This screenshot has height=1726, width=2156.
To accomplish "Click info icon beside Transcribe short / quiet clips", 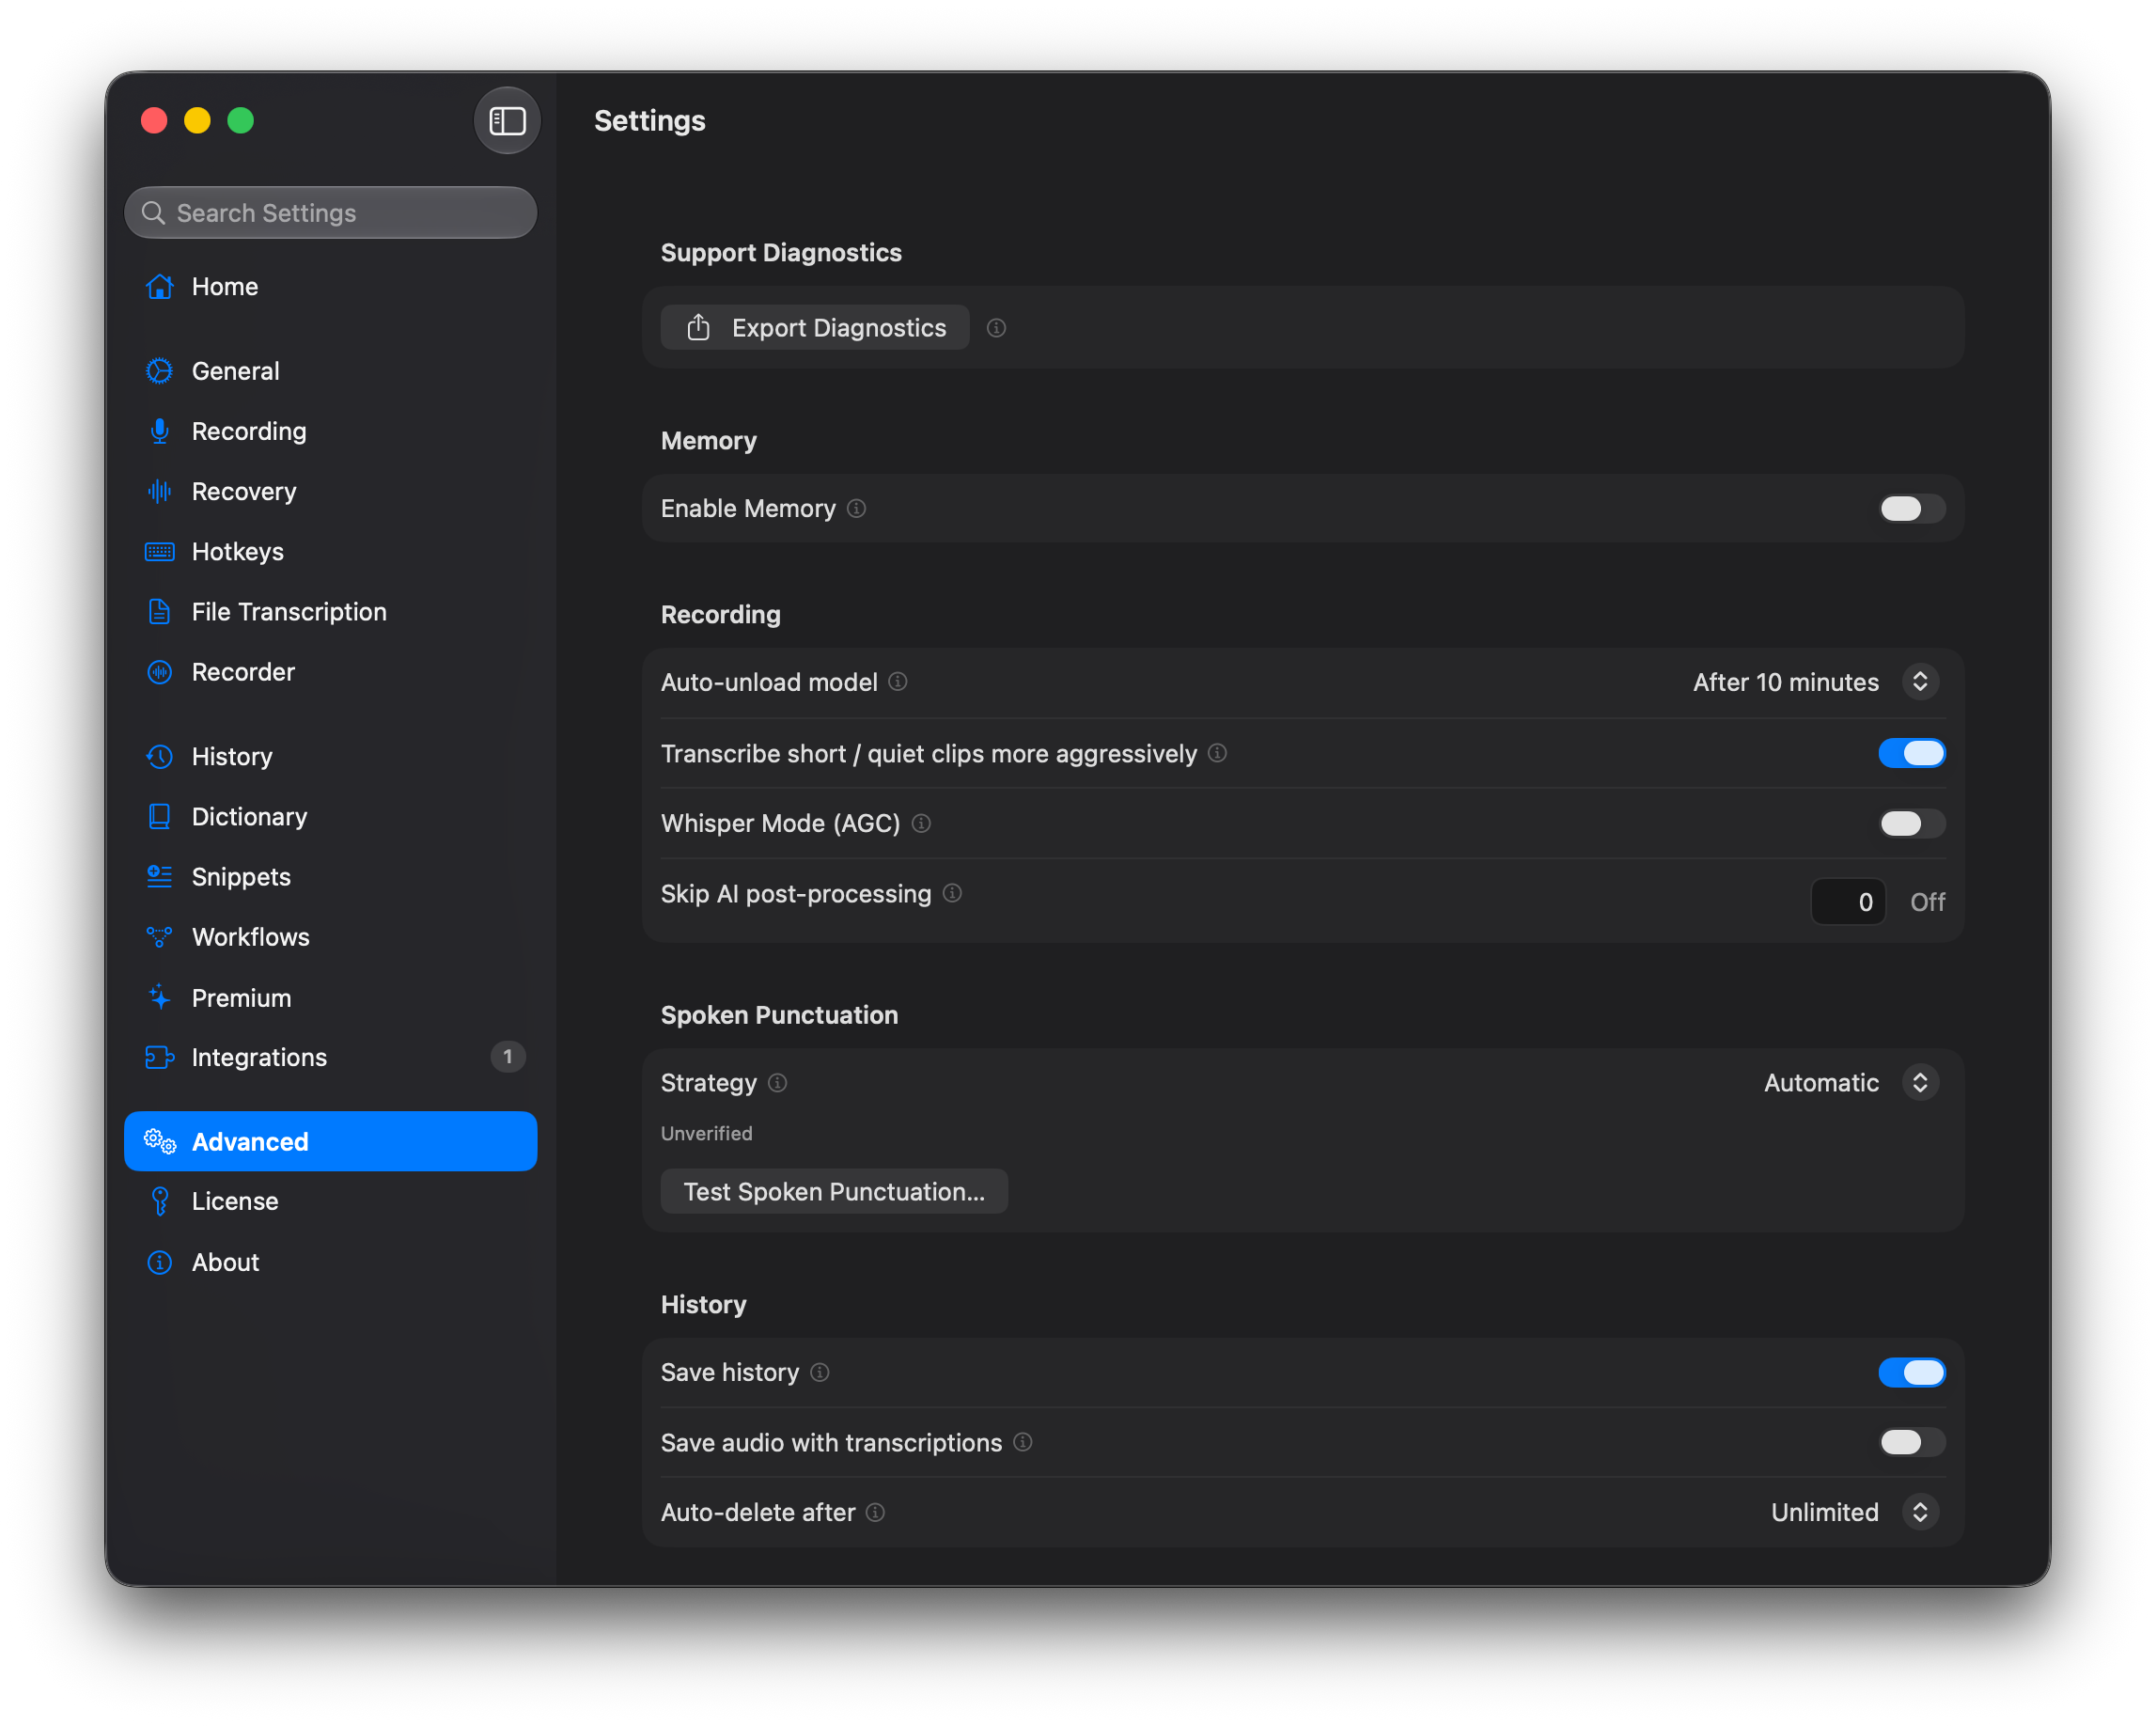I will (1218, 754).
